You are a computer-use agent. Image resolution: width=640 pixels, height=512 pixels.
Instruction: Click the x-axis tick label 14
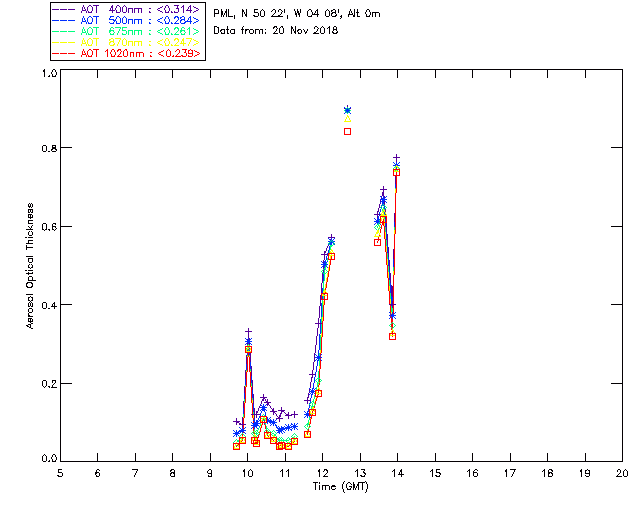[398, 473]
